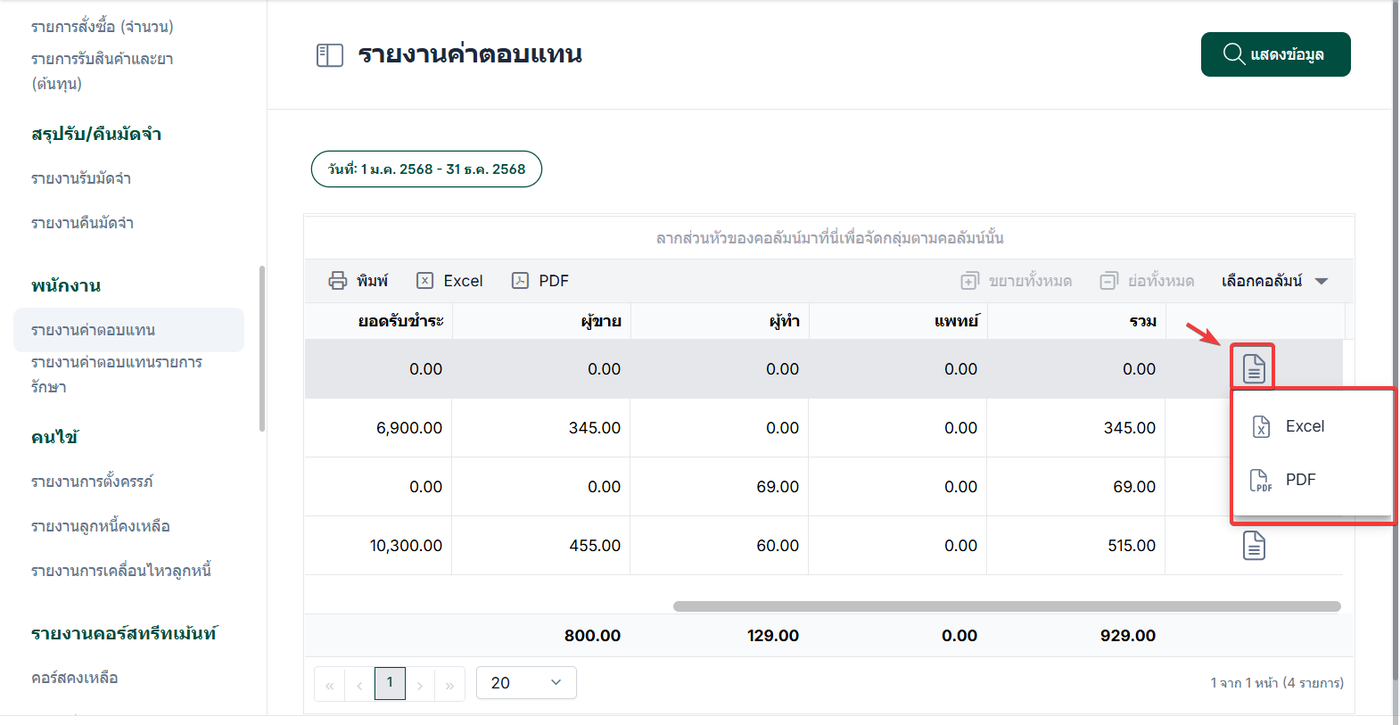Click the Excel export icon in toolbar
Image resolution: width=1400 pixels, height=725 pixels.
(x=425, y=281)
